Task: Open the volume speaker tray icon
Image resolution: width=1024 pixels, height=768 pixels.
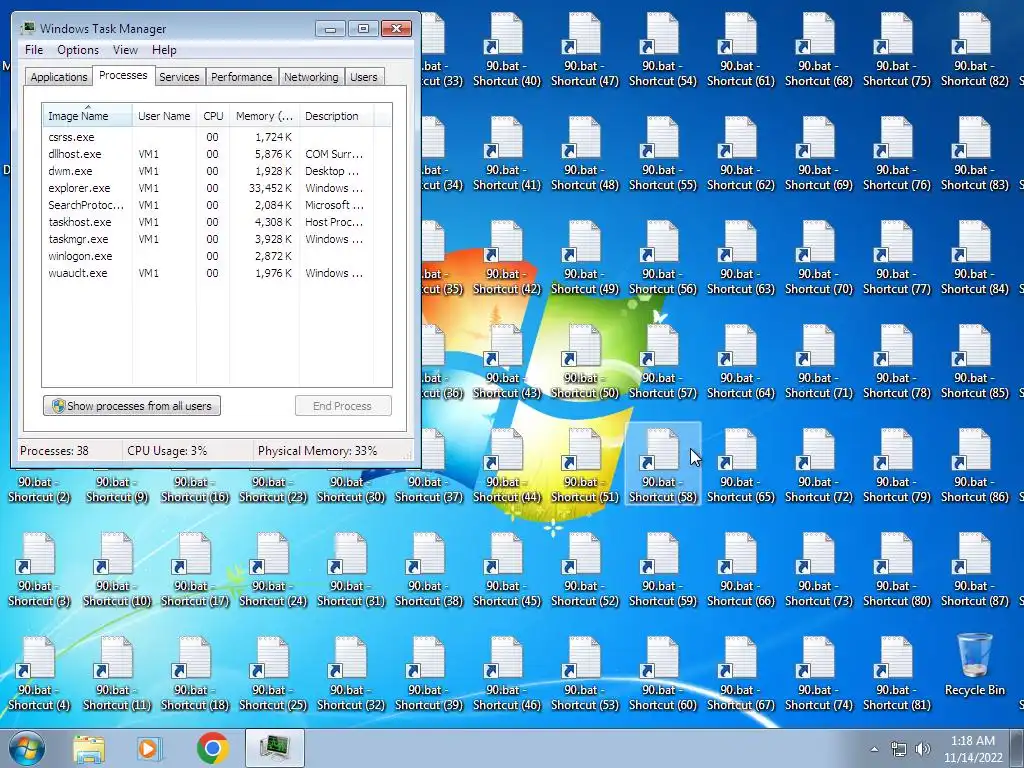Action: (x=922, y=749)
